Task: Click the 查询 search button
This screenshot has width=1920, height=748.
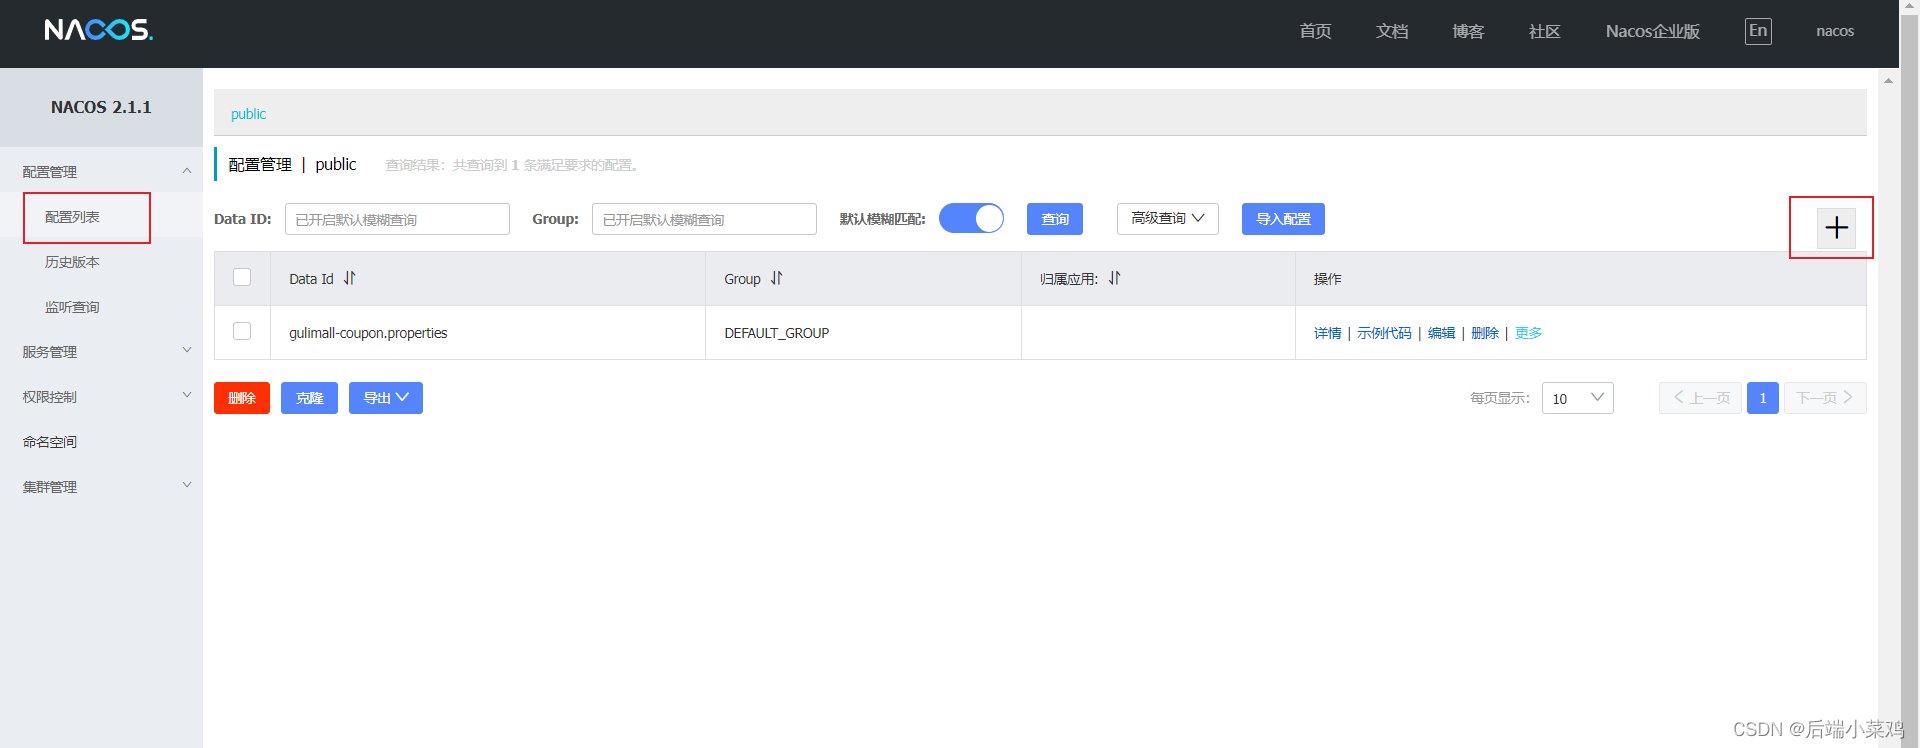Action: point(1054,219)
